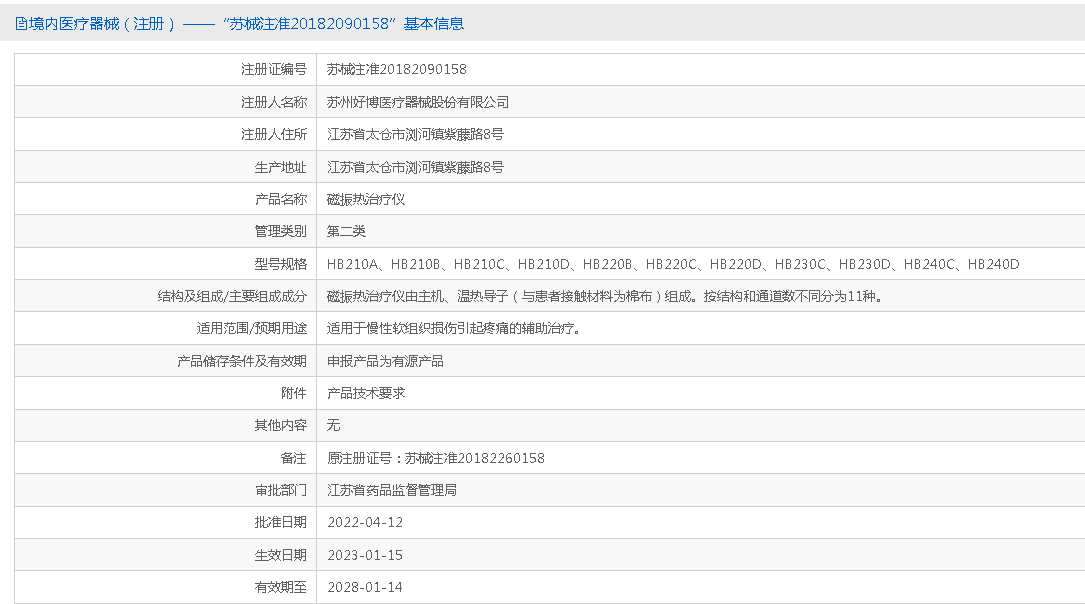
Task: Click the 第二类 management category value
Action: 346,231
